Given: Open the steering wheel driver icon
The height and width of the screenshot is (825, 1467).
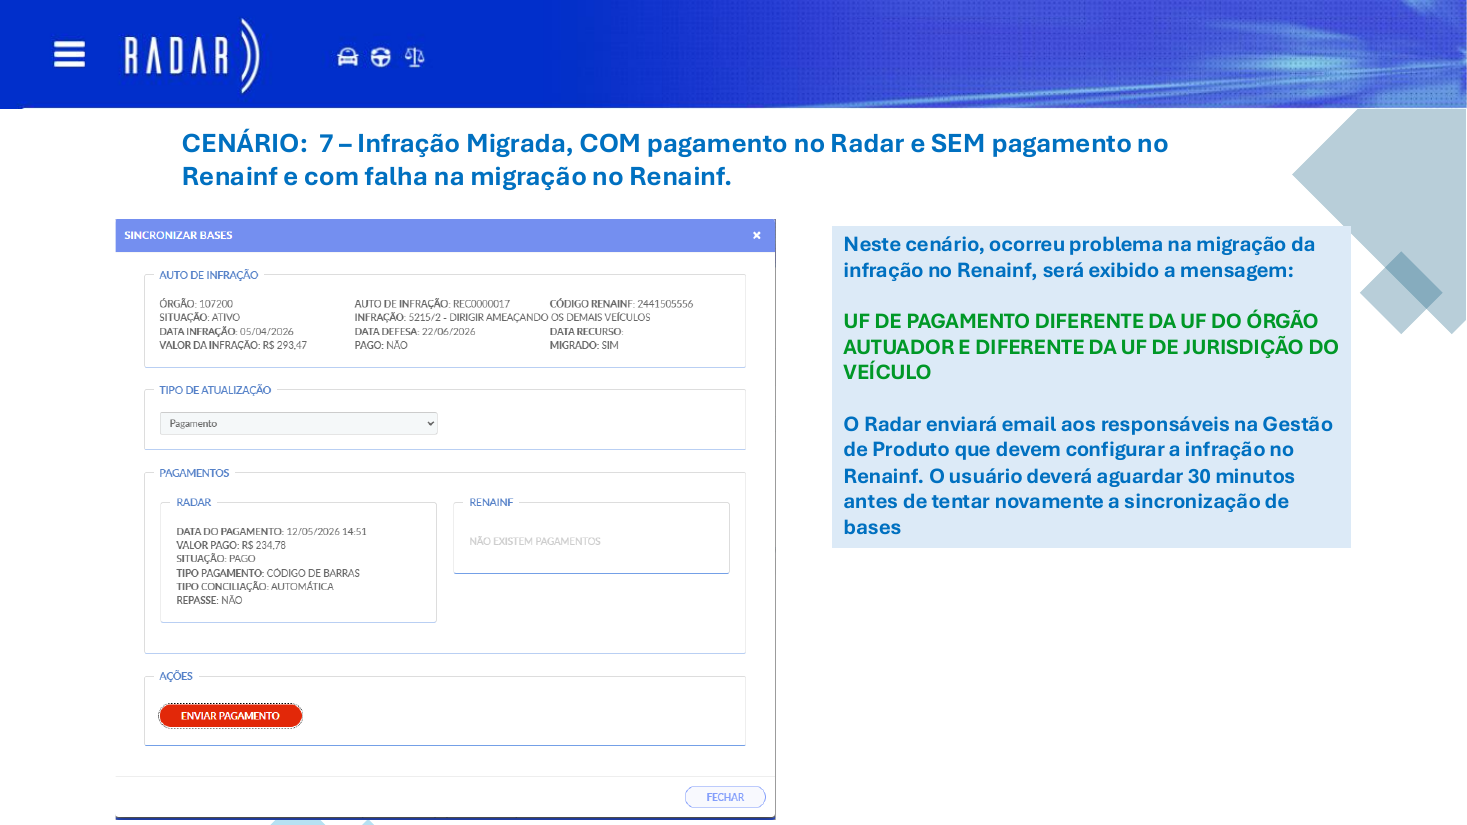Looking at the screenshot, I should [380, 57].
